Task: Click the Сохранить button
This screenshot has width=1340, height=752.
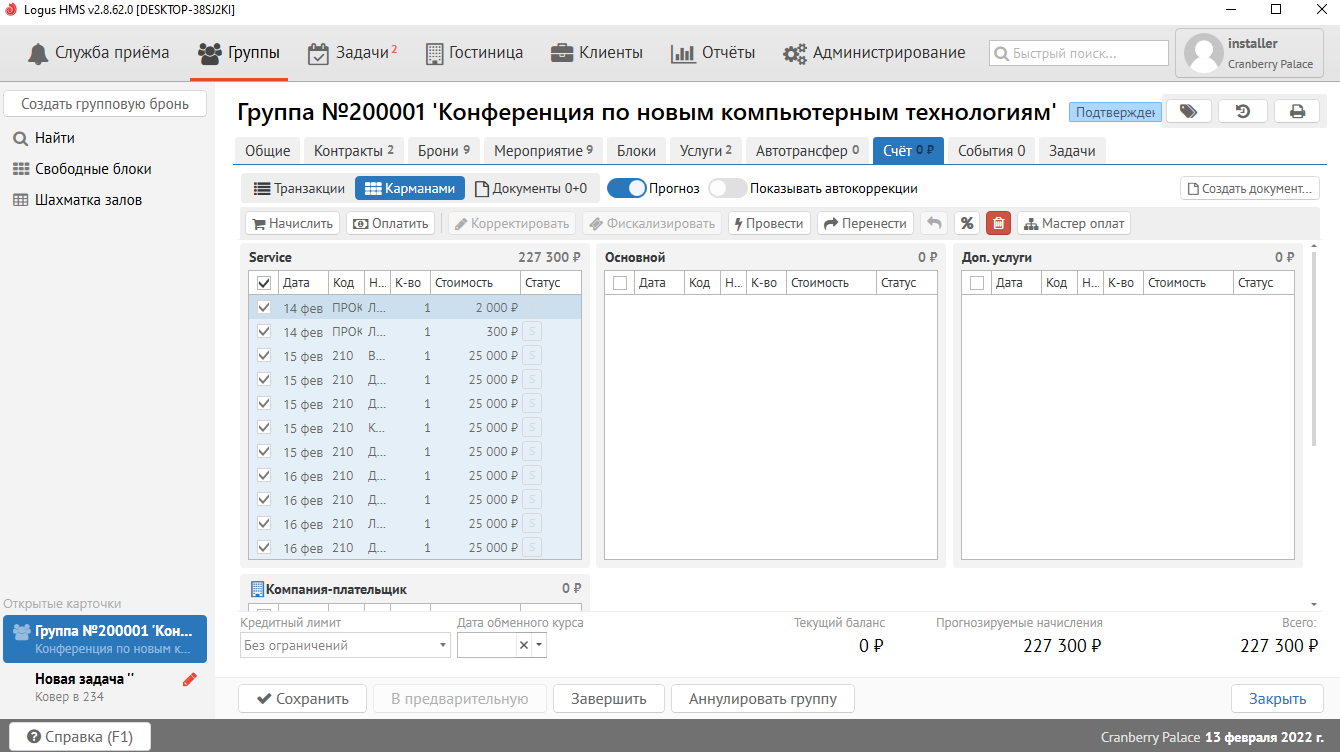Action: [303, 699]
